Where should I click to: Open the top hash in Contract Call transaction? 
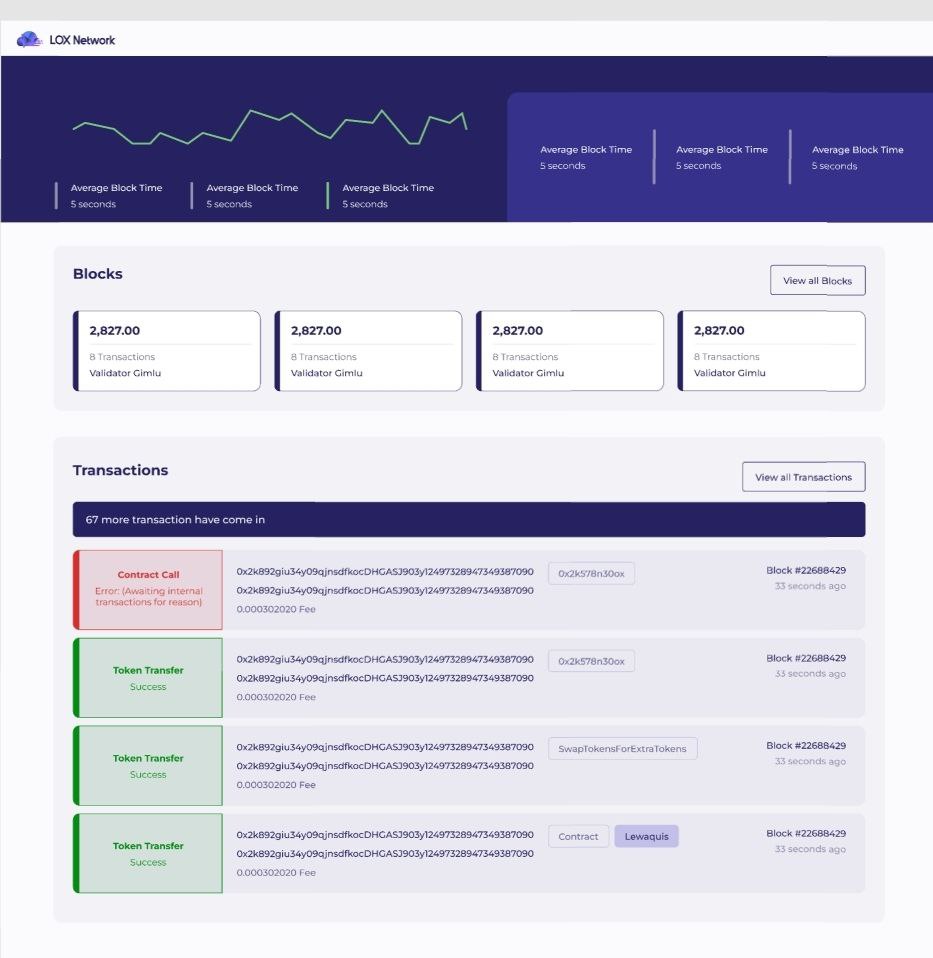(x=384, y=572)
